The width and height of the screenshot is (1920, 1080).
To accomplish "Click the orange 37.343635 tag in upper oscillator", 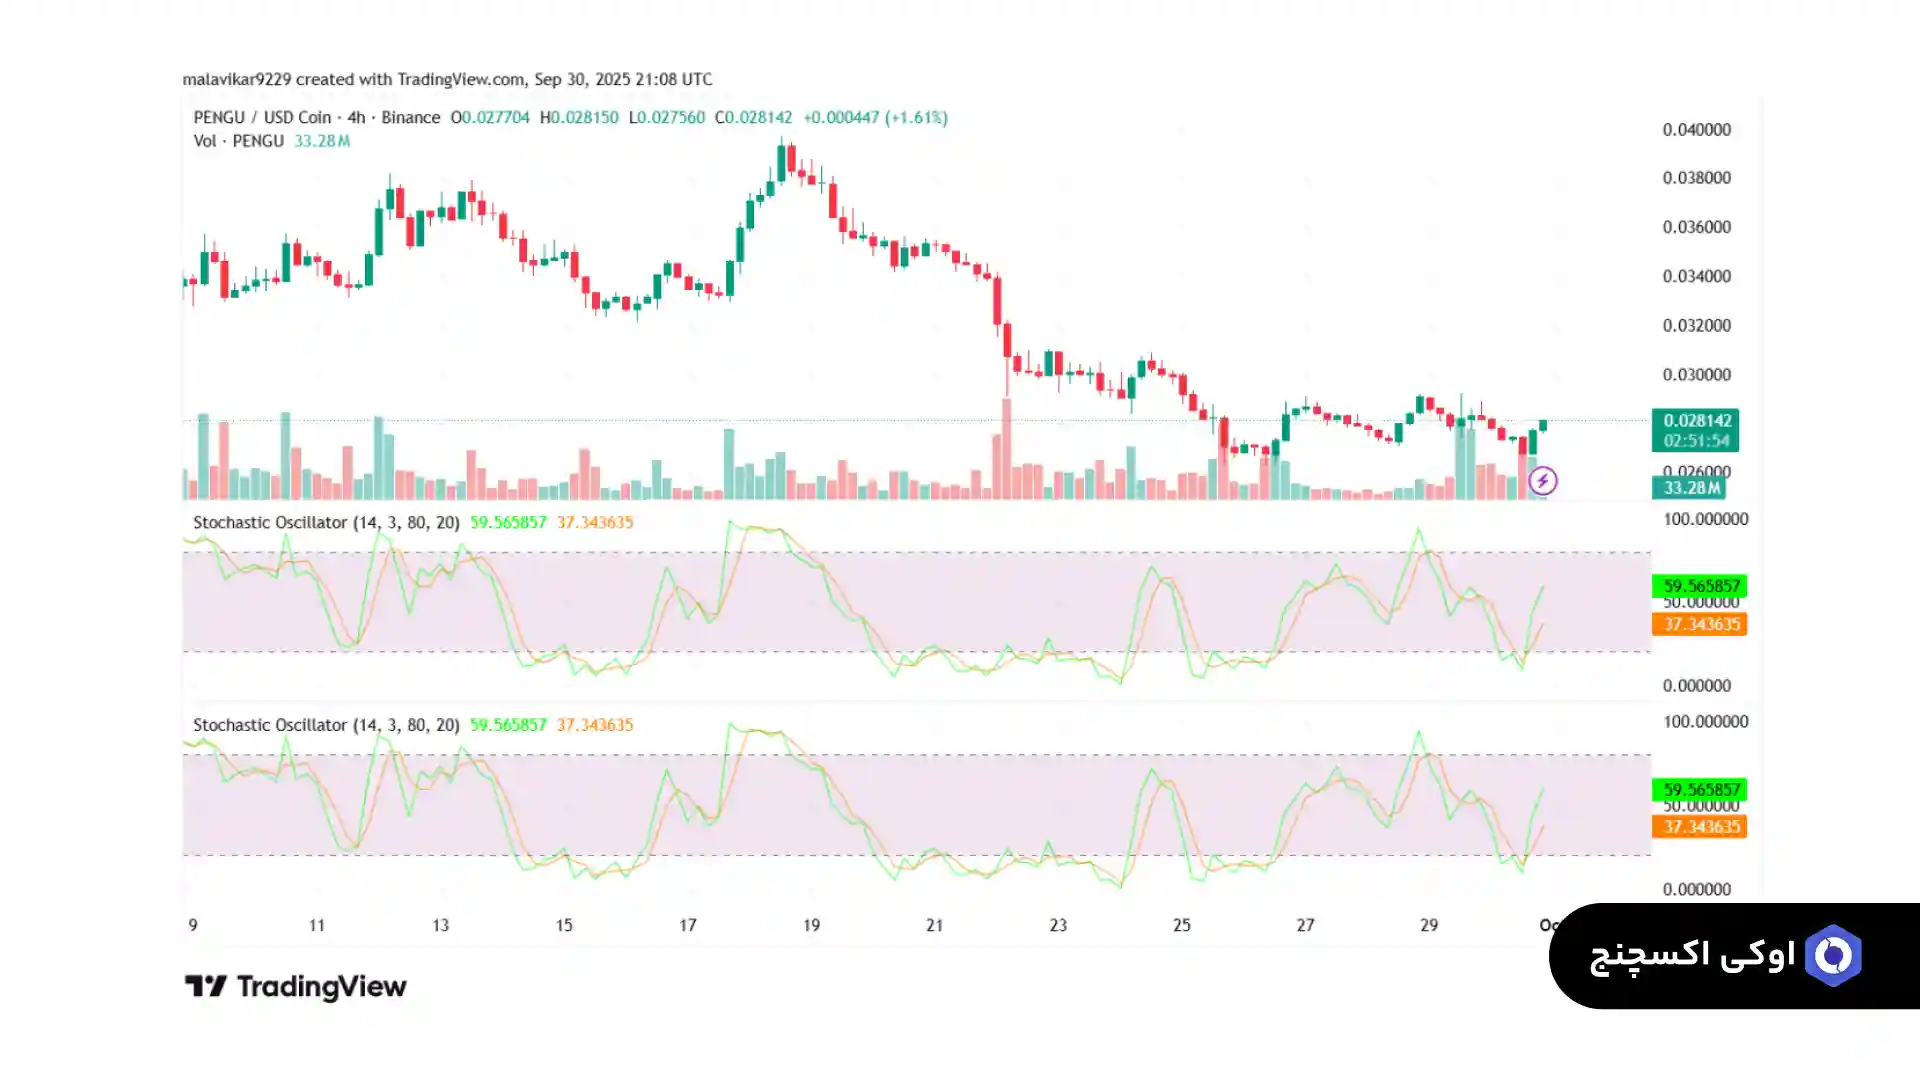I will pyautogui.click(x=1700, y=624).
